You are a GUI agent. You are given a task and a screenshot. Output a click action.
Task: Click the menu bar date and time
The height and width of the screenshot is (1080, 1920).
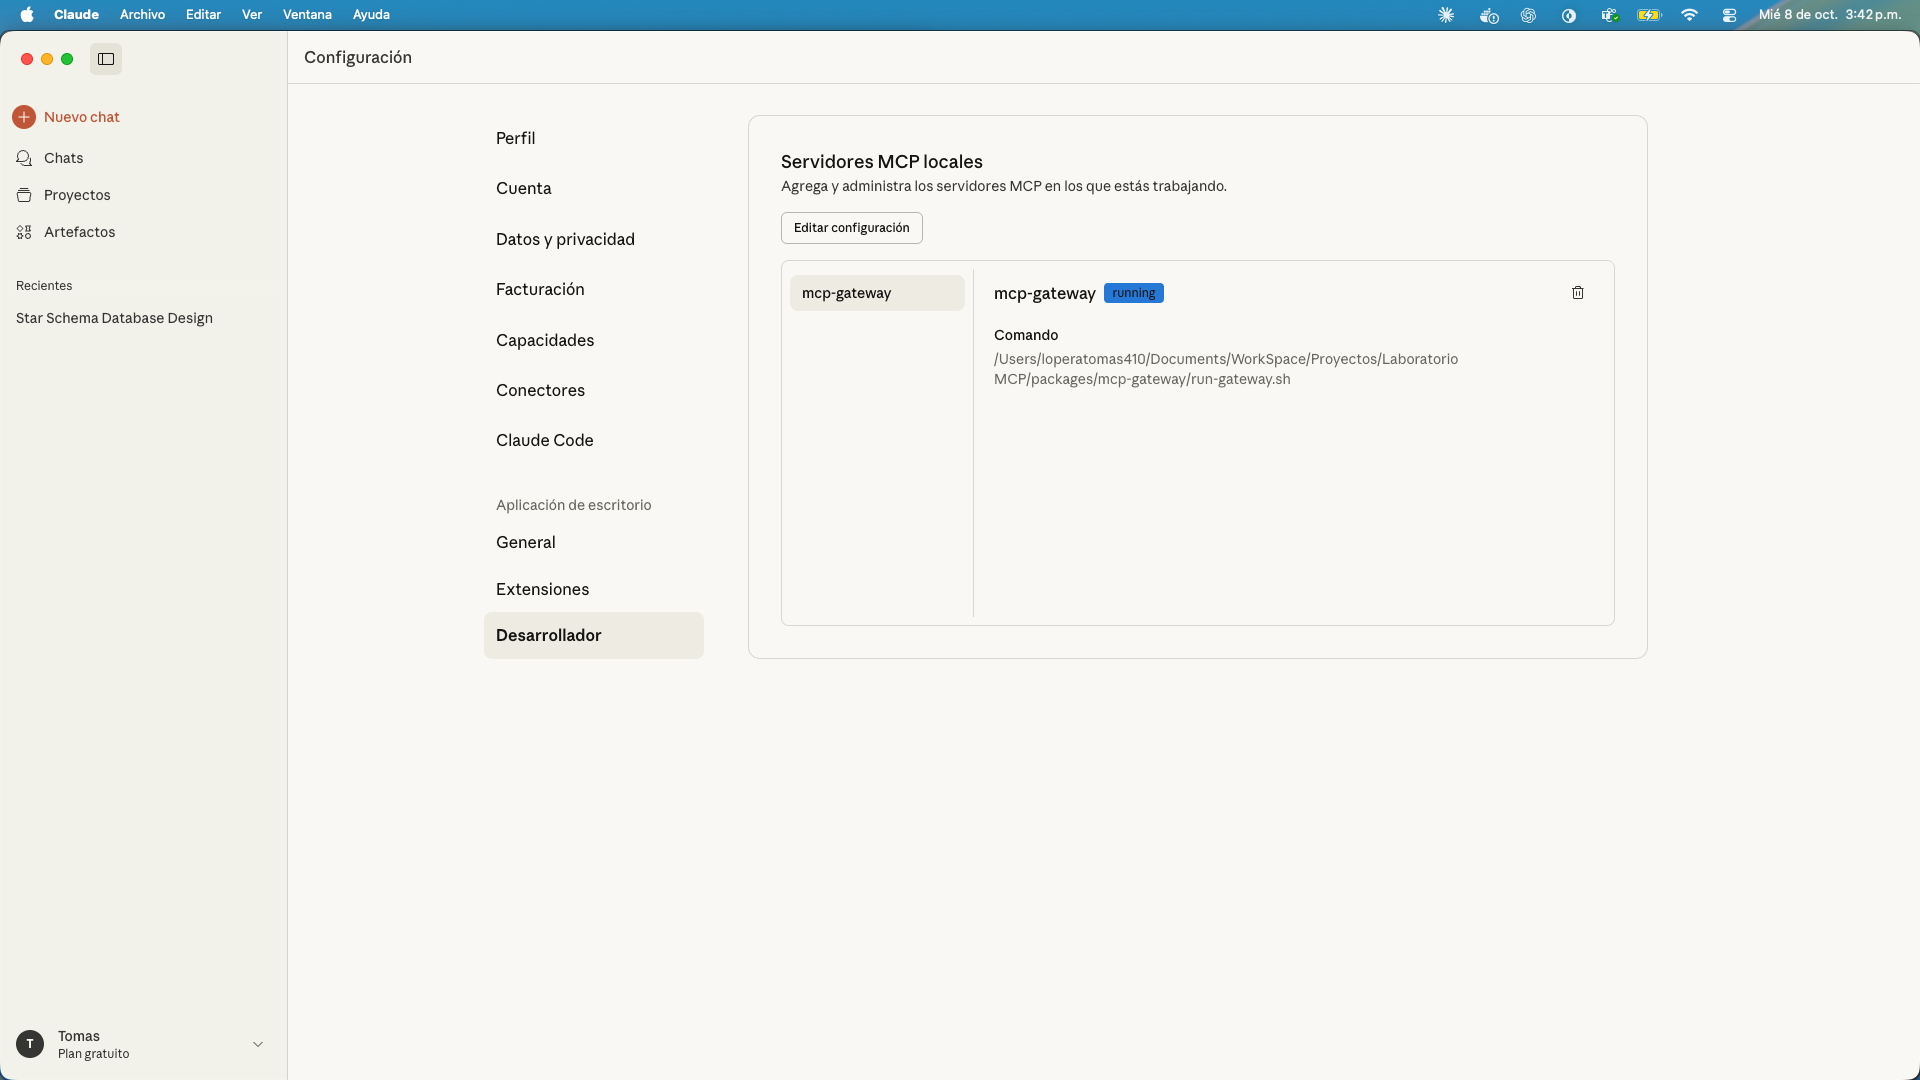pos(1830,15)
